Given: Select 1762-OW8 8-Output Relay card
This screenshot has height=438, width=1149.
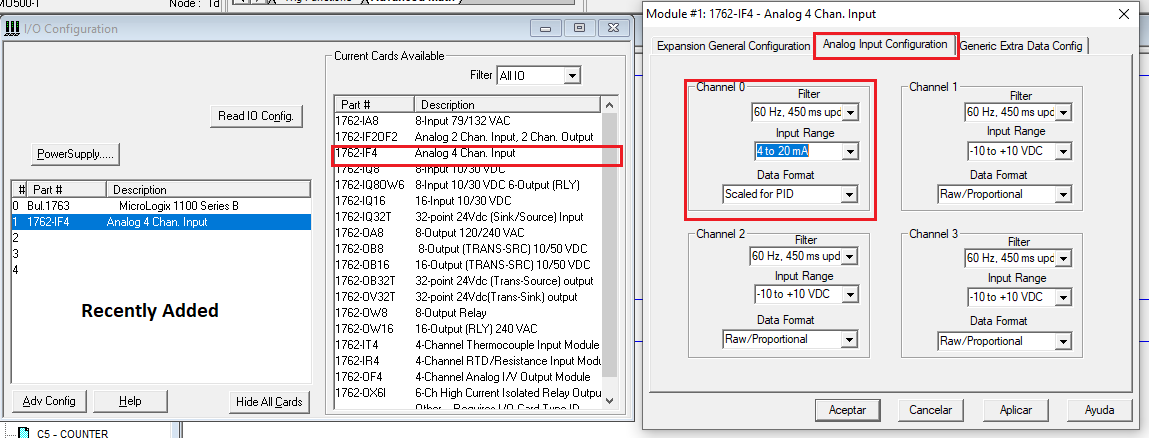Looking at the screenshot, I should [x=468, y=313].
